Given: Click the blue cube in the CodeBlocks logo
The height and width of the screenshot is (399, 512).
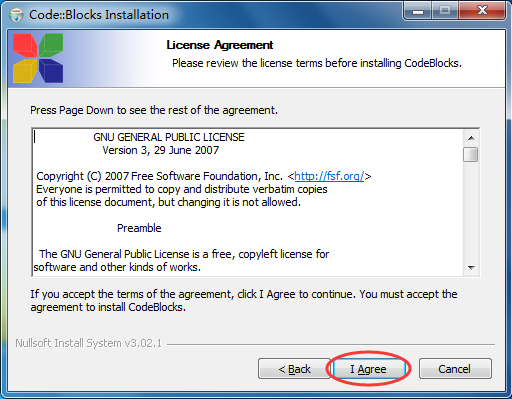Looking at the screenshot, I should [51, 71].
